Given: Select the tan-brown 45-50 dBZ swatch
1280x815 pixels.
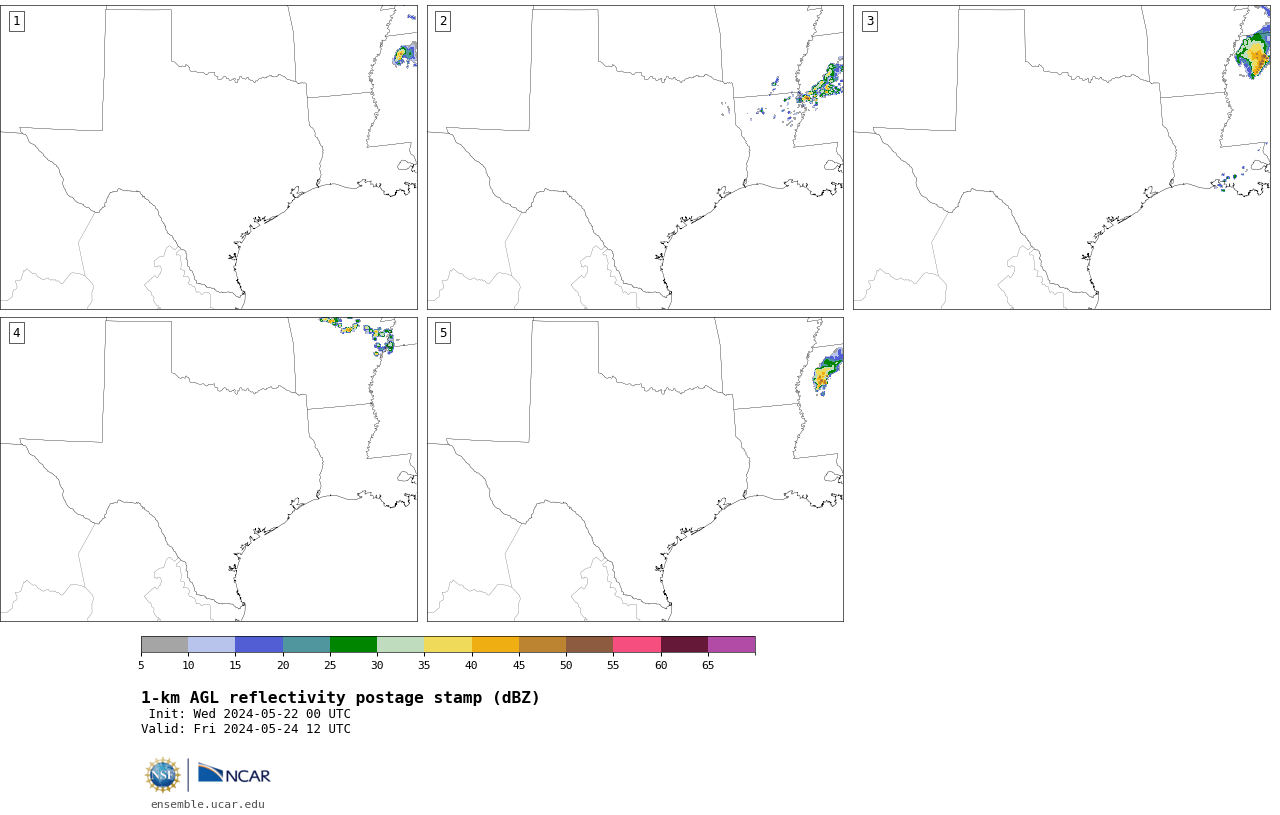Looking at the screenshot, I should (542, 644).
